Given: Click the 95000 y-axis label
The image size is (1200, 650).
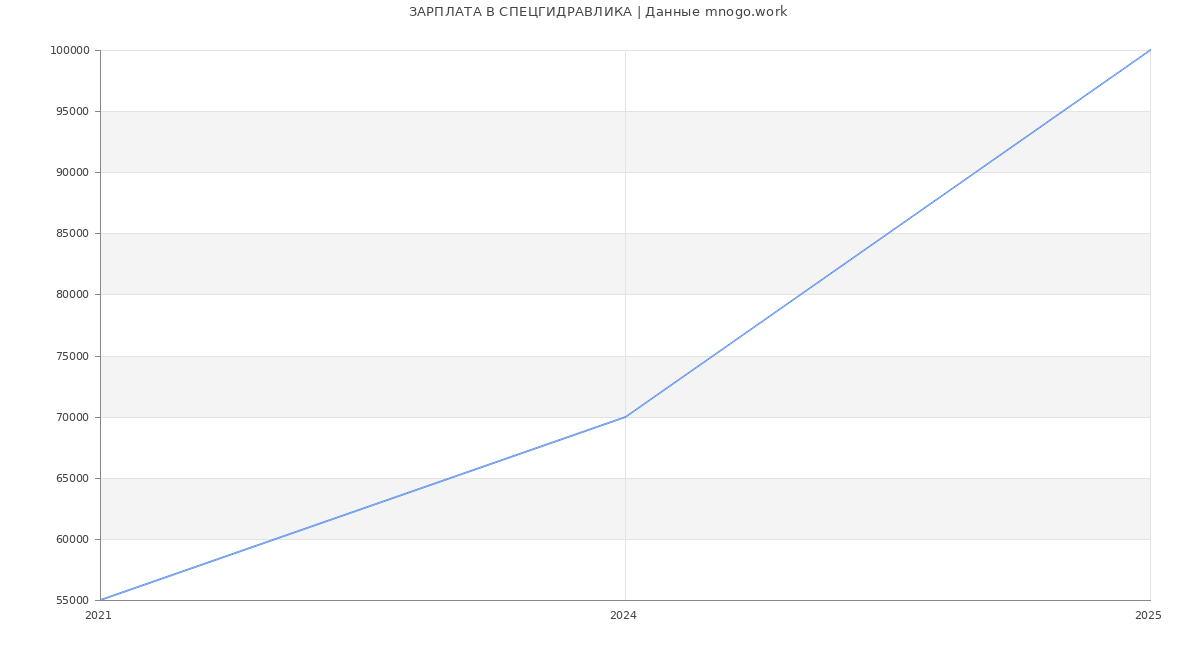Looking at the screenshot, I should [x=72, y=111].
